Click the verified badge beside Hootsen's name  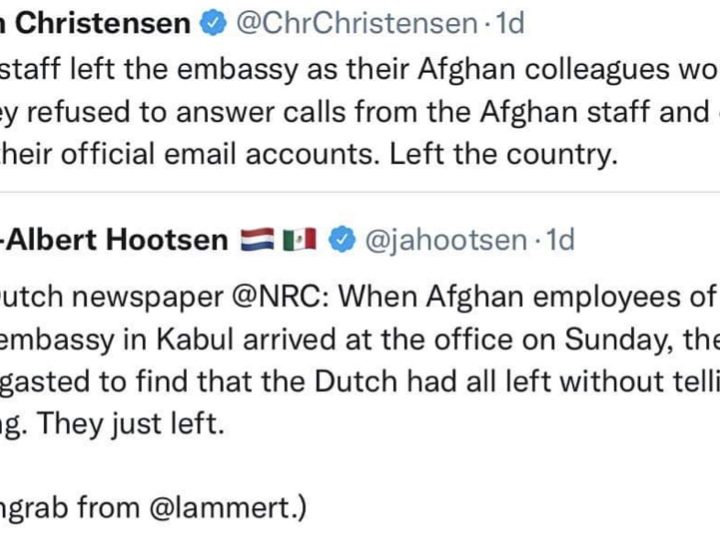coord(344,240)
